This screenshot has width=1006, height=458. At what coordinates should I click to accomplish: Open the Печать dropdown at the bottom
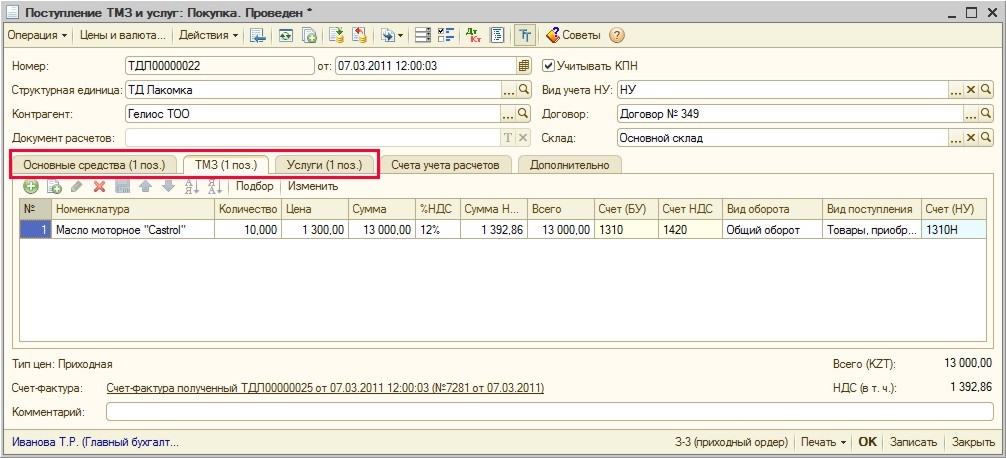823,442
